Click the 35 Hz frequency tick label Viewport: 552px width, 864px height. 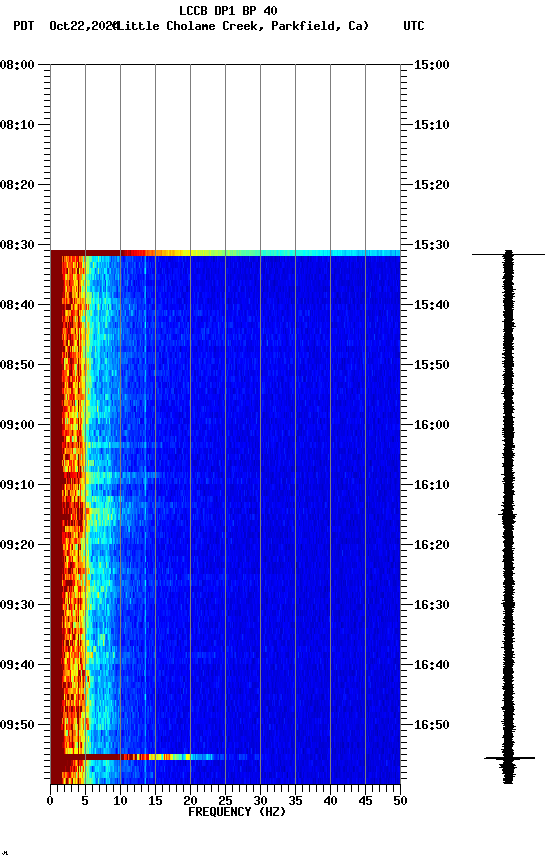pyautogui.click(x=295, y=801)
